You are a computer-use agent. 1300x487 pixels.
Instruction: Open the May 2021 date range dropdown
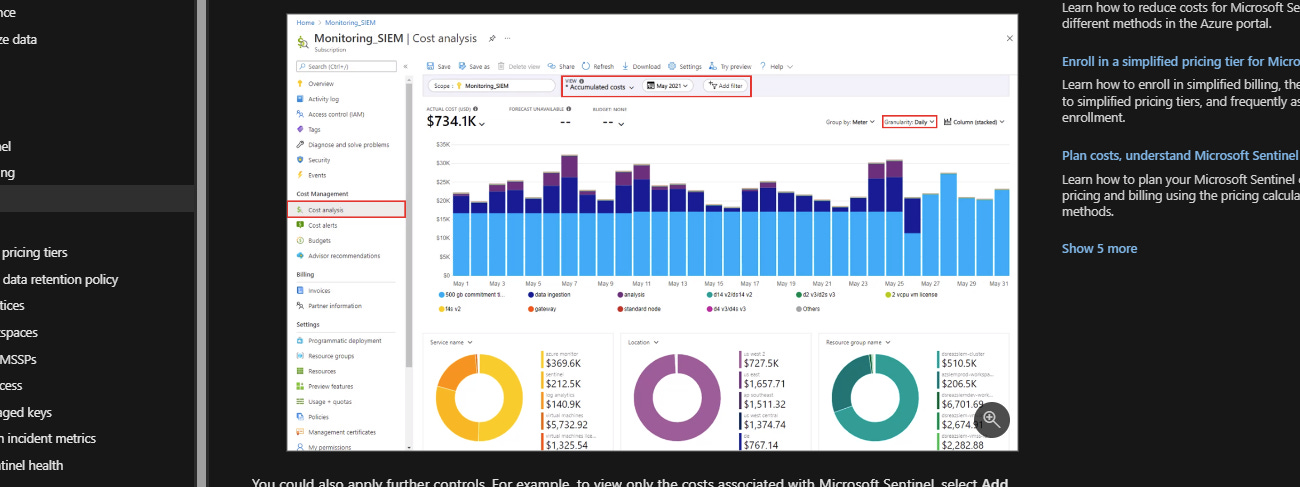pyautogui.click(x=669, y=86)
